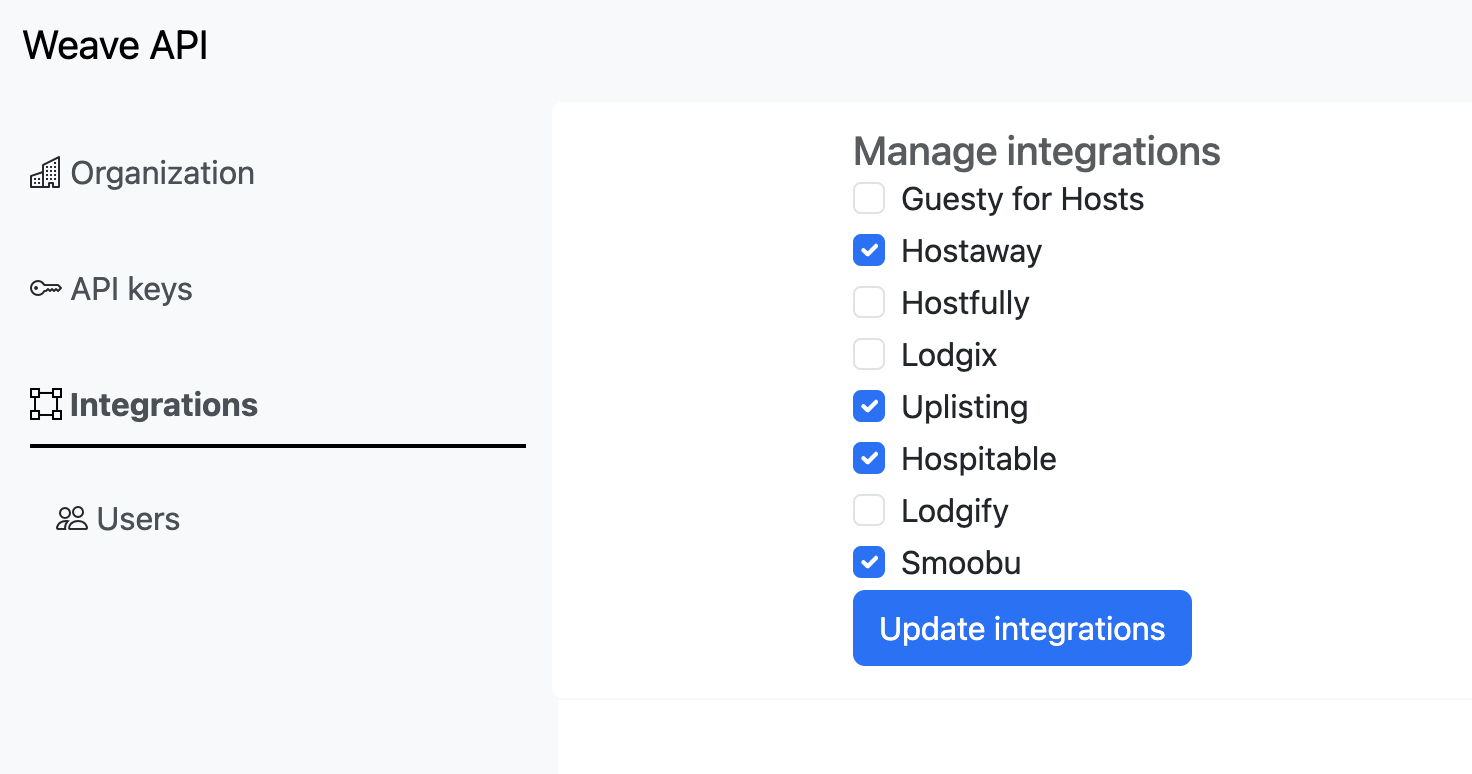This screenshot has width=1472, height=774.
Task: Click the Manage integrations heading
Action: 1037,151
